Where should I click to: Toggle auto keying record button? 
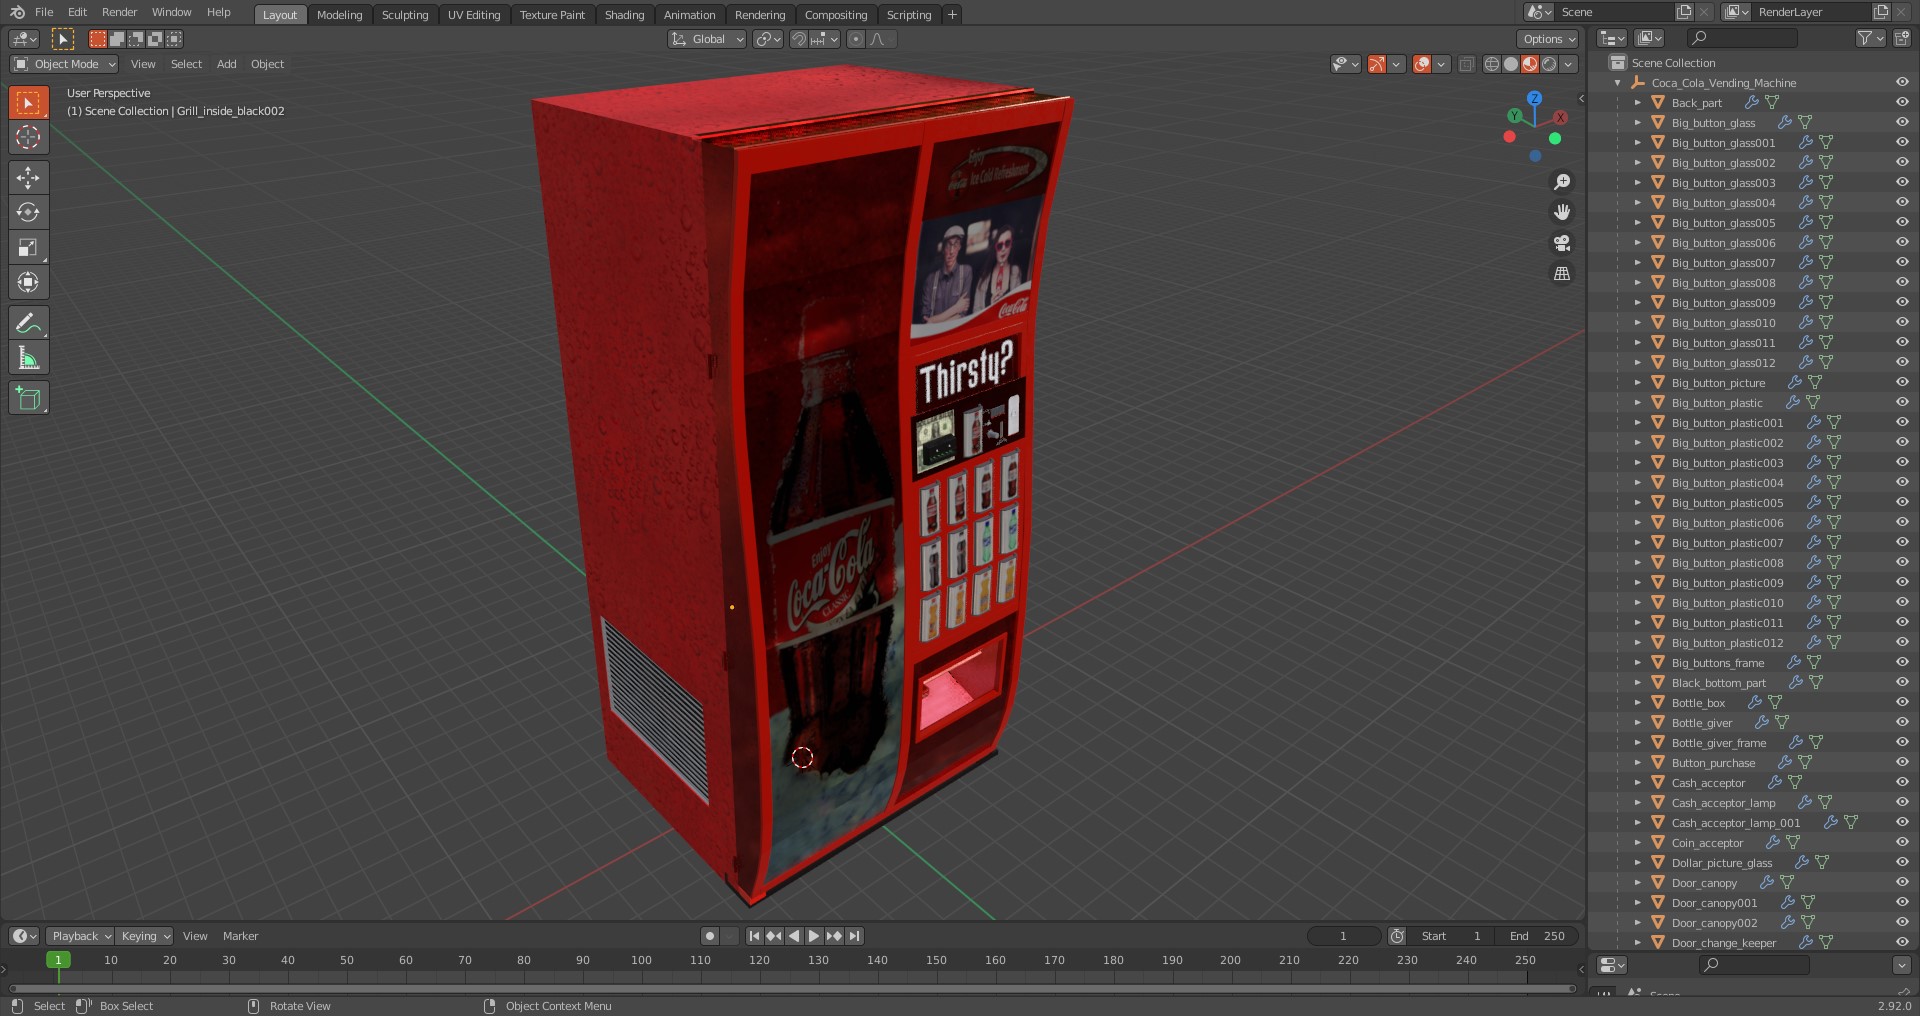coord(710,936)
